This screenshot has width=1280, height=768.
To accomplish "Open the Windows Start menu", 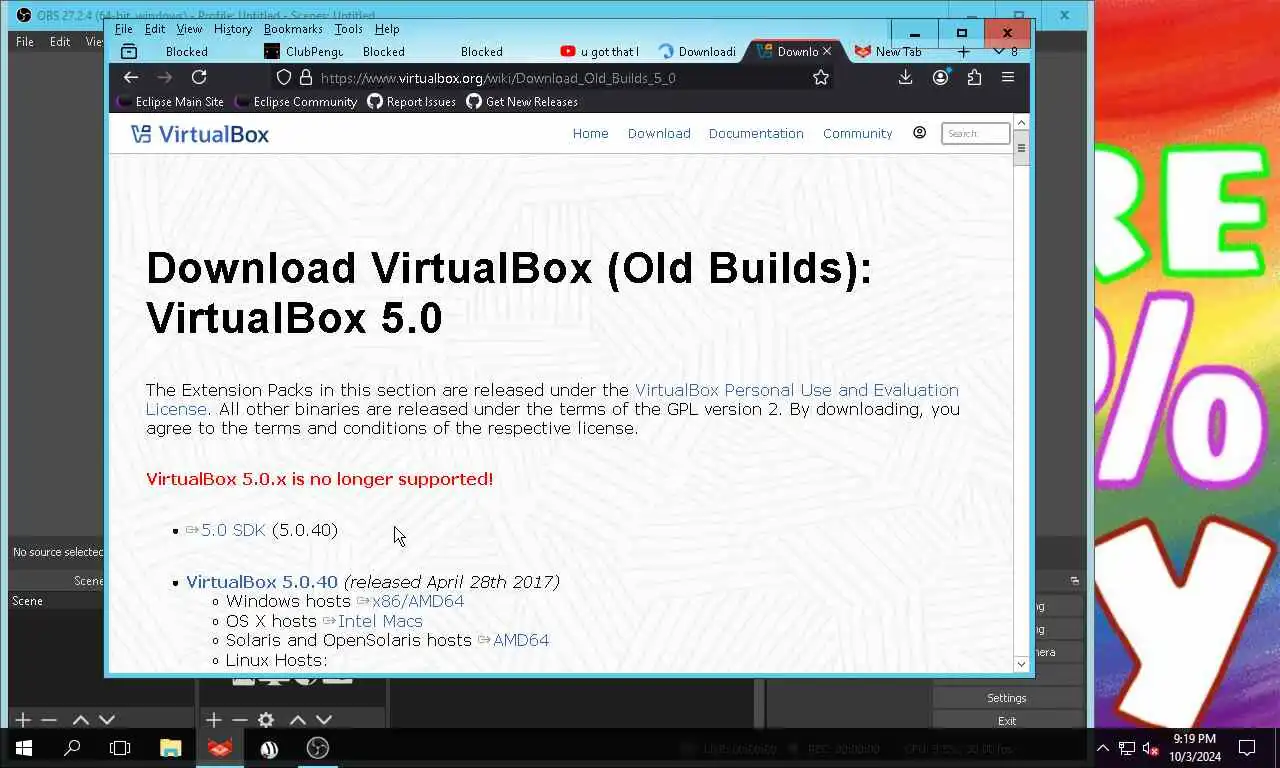I will 24,748.
